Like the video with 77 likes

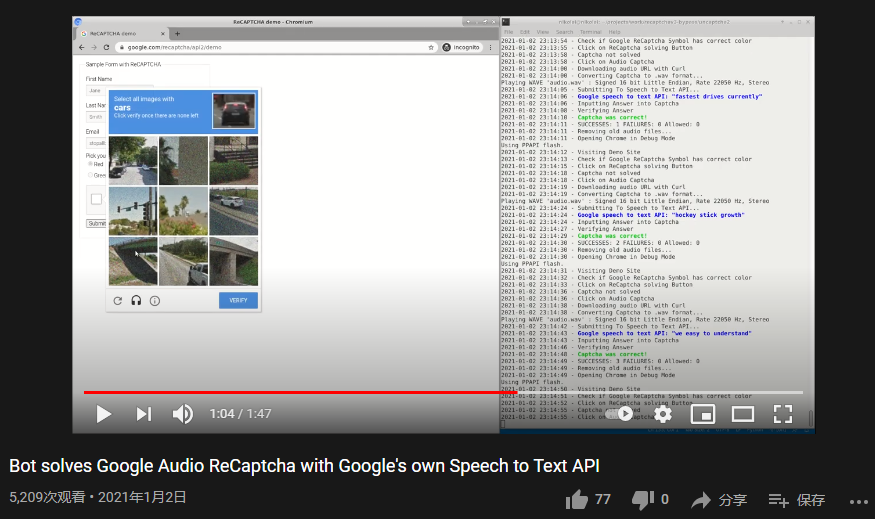588,499
